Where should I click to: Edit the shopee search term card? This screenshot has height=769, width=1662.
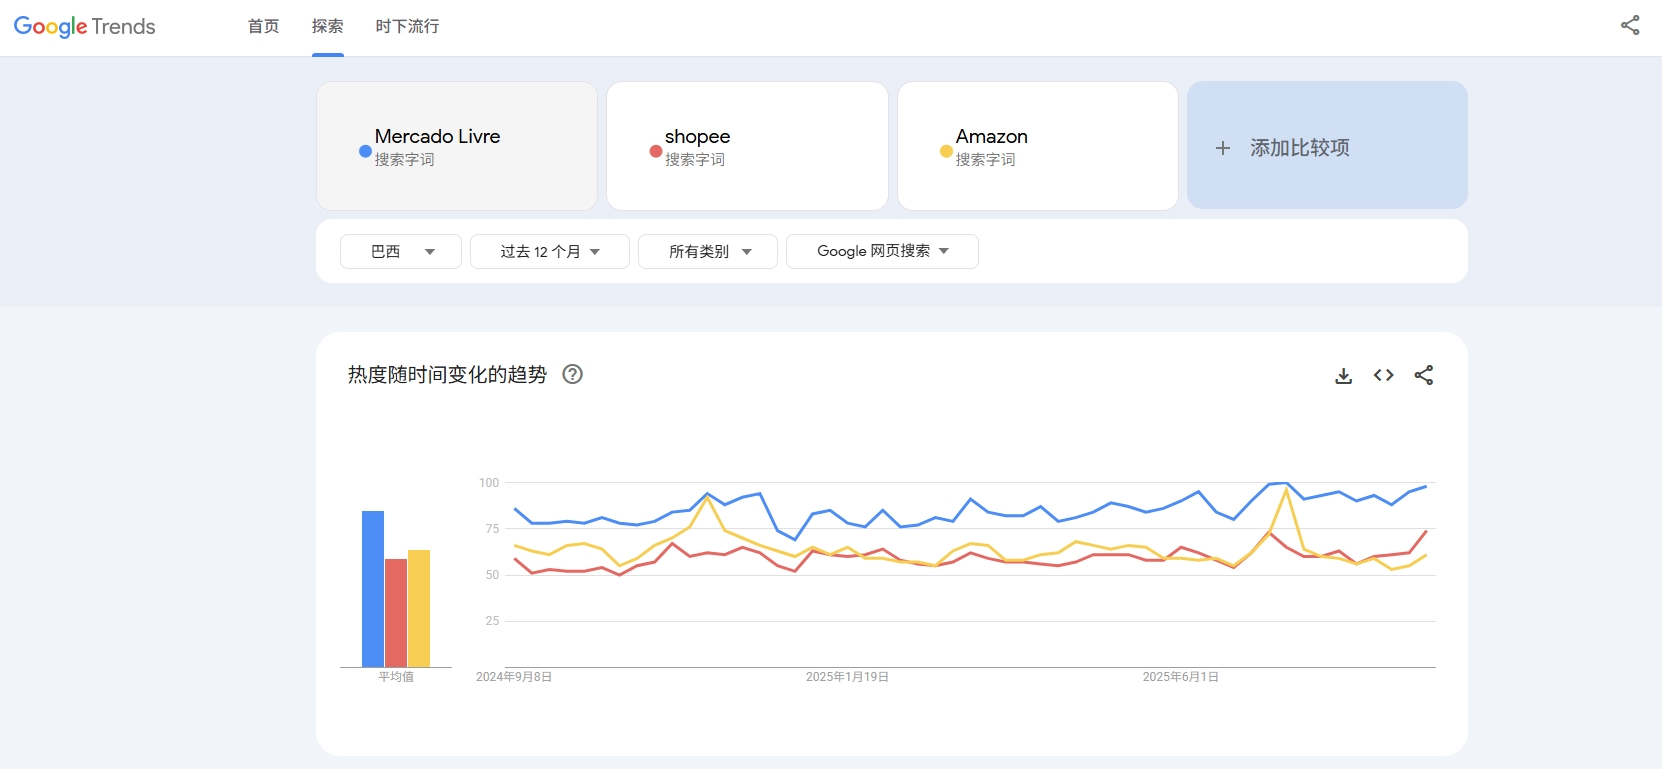point(747,146)
